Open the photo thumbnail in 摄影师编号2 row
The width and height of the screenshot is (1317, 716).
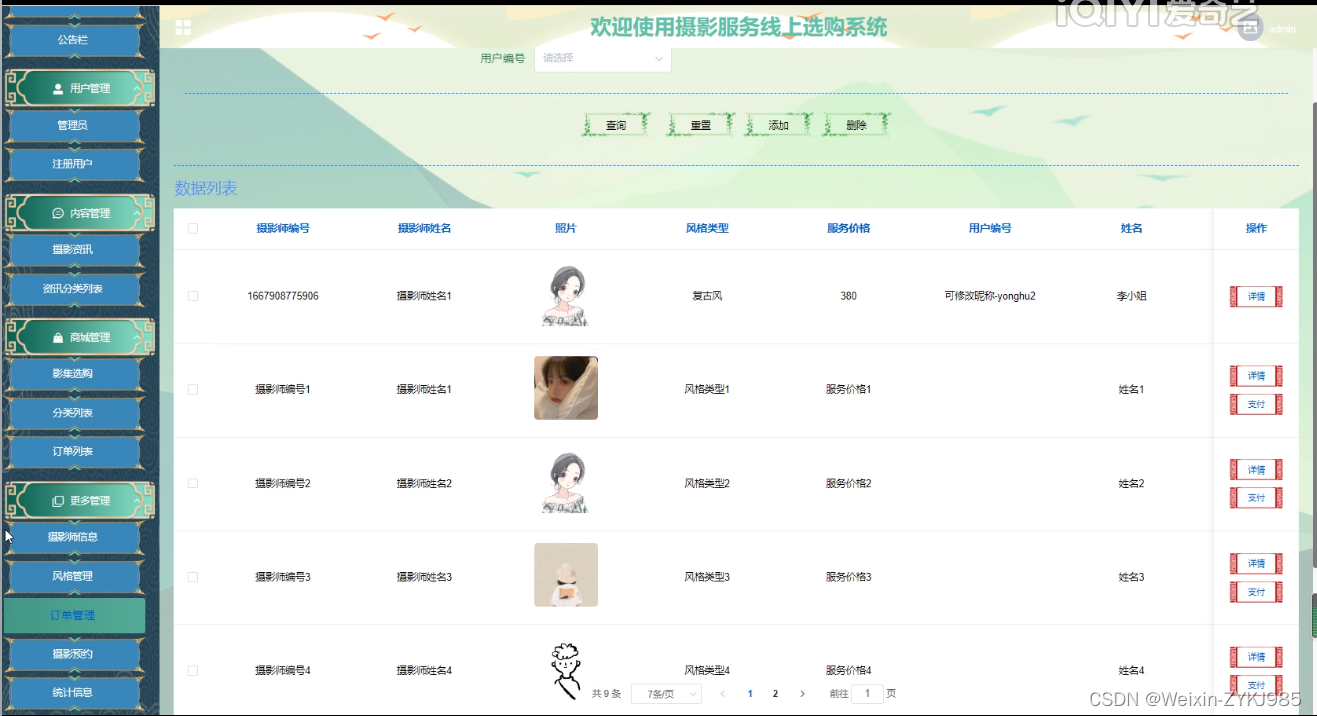coord(565,483)
